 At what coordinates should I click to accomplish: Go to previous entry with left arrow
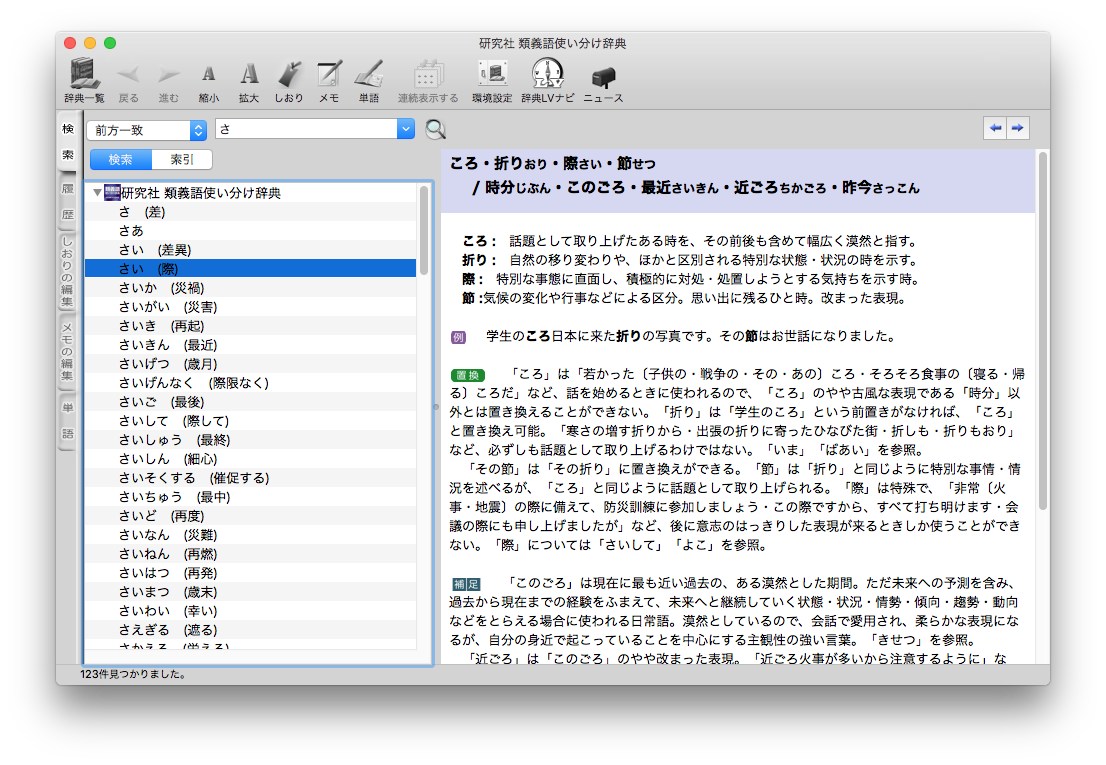pos(995,128)
